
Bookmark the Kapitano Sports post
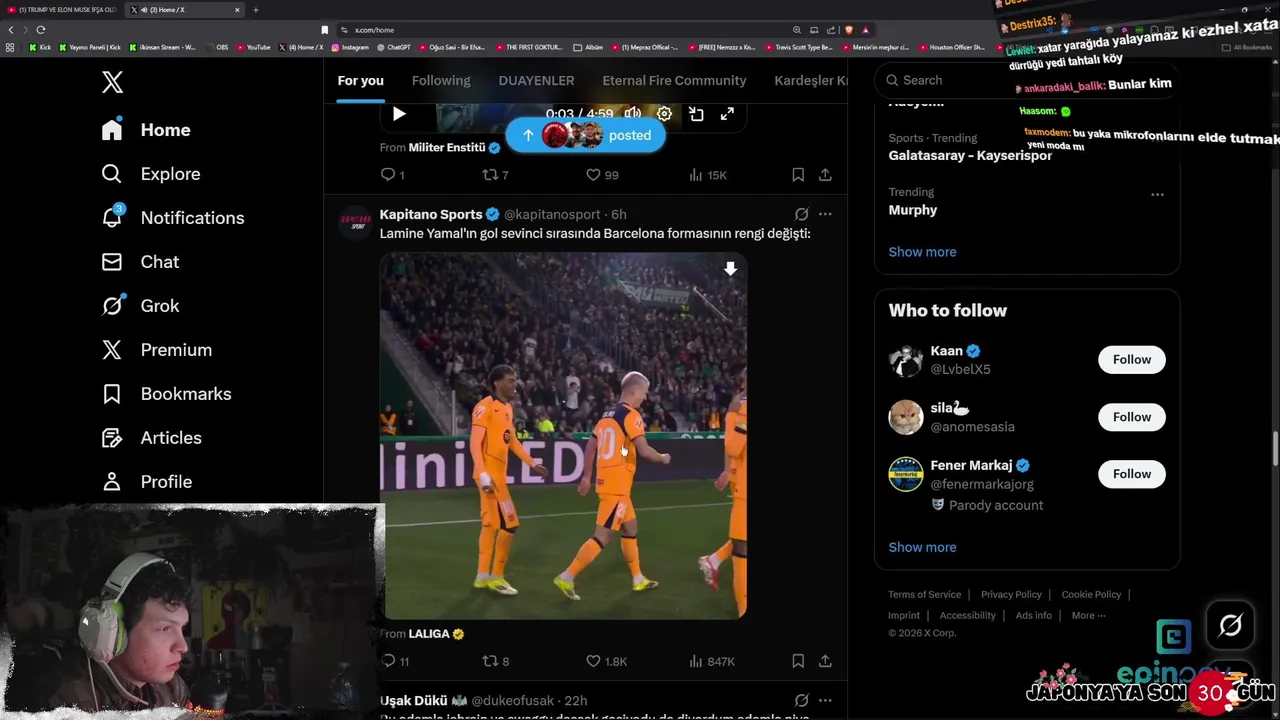point(798,661)
